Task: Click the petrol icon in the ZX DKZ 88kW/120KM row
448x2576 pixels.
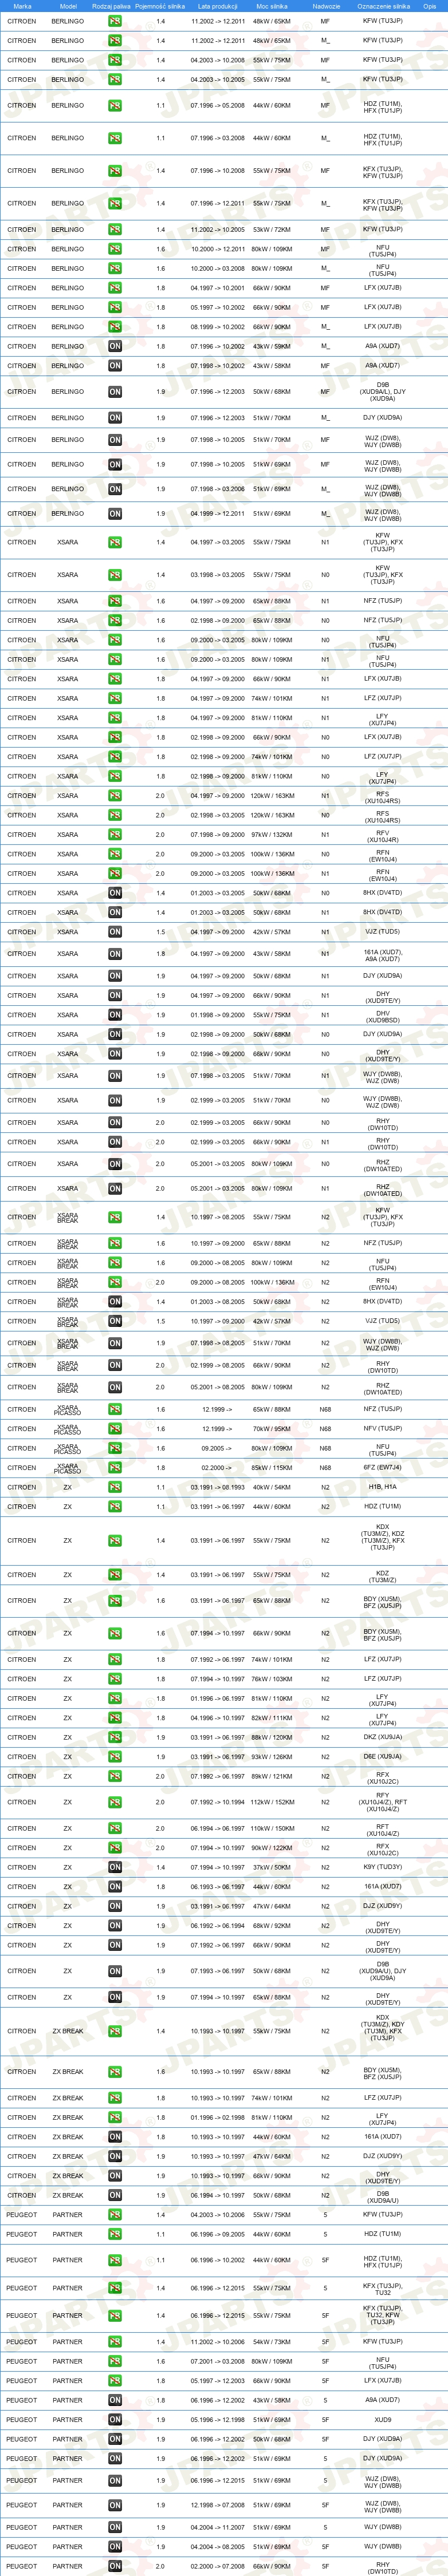Action: (x=115, y=1738)
